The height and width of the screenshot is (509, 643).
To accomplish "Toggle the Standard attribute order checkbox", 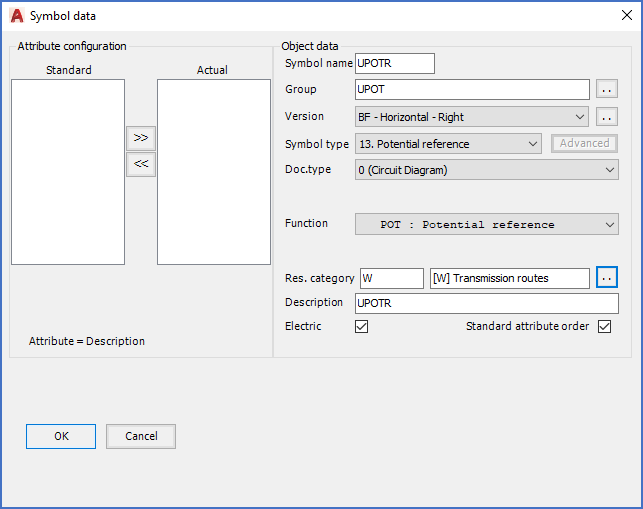I will 604,327.
